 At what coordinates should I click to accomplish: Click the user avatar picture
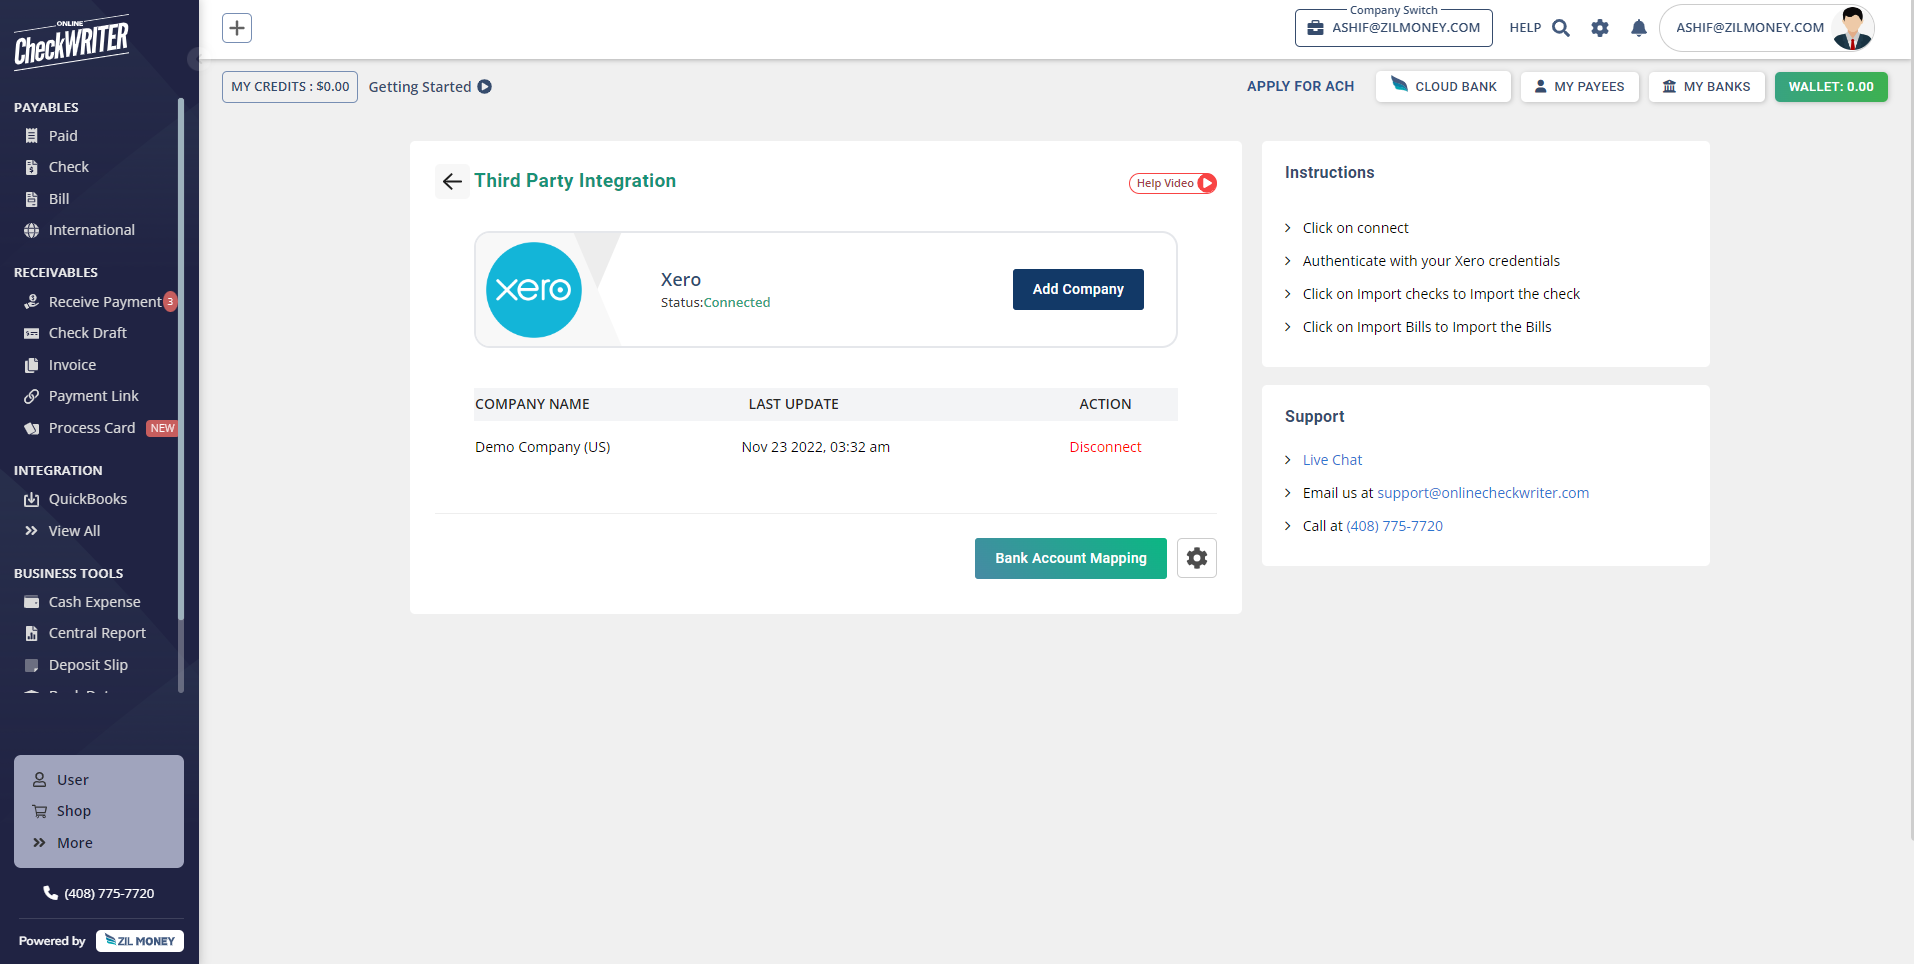click(x=1852, y=28)
